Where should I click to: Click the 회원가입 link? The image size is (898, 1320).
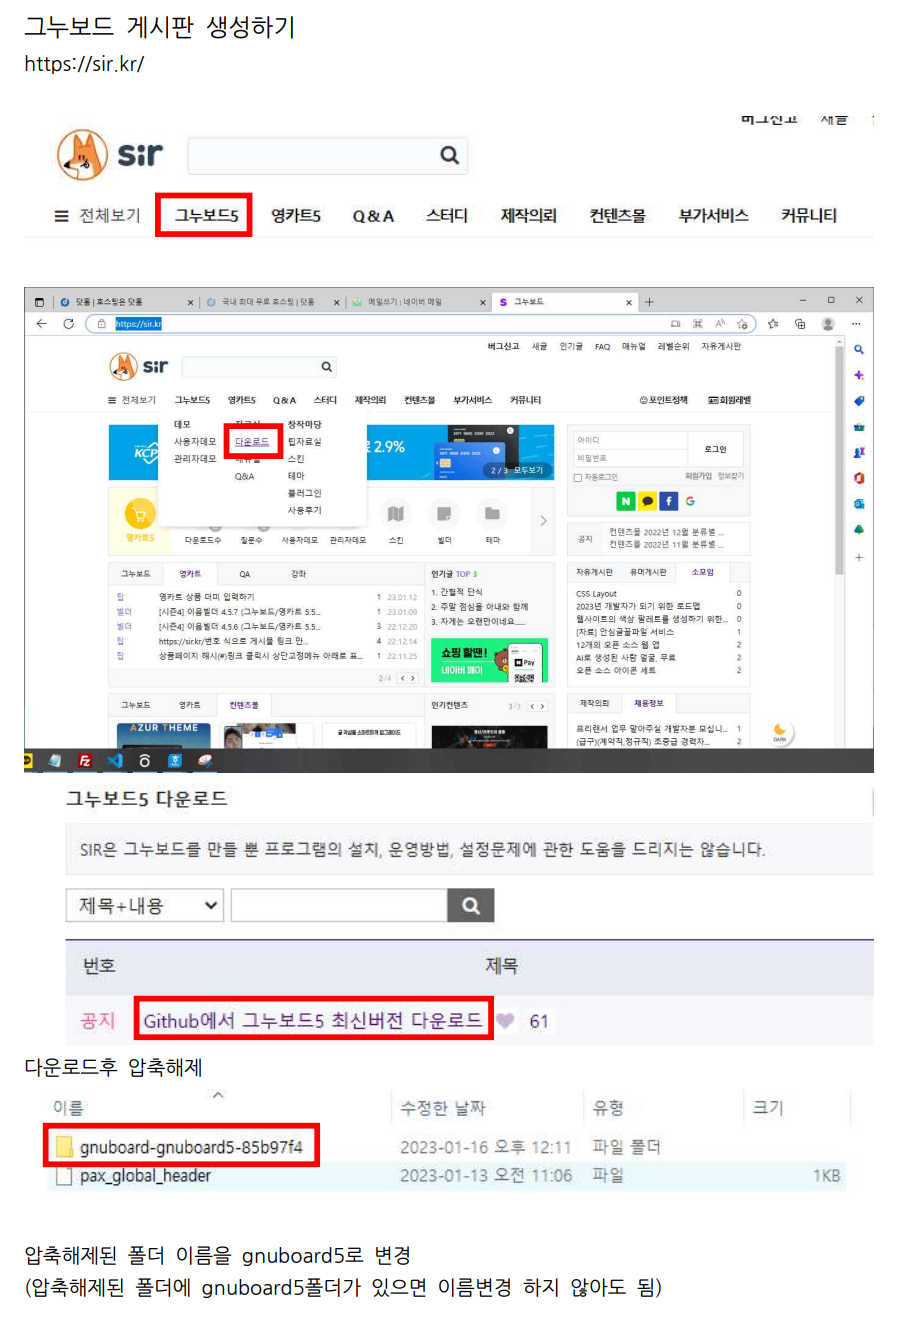click(x=698, y=477)
